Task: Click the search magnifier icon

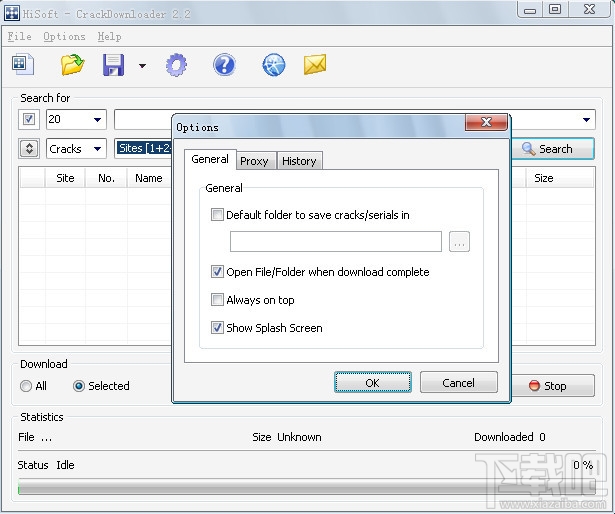Action: 528,149
